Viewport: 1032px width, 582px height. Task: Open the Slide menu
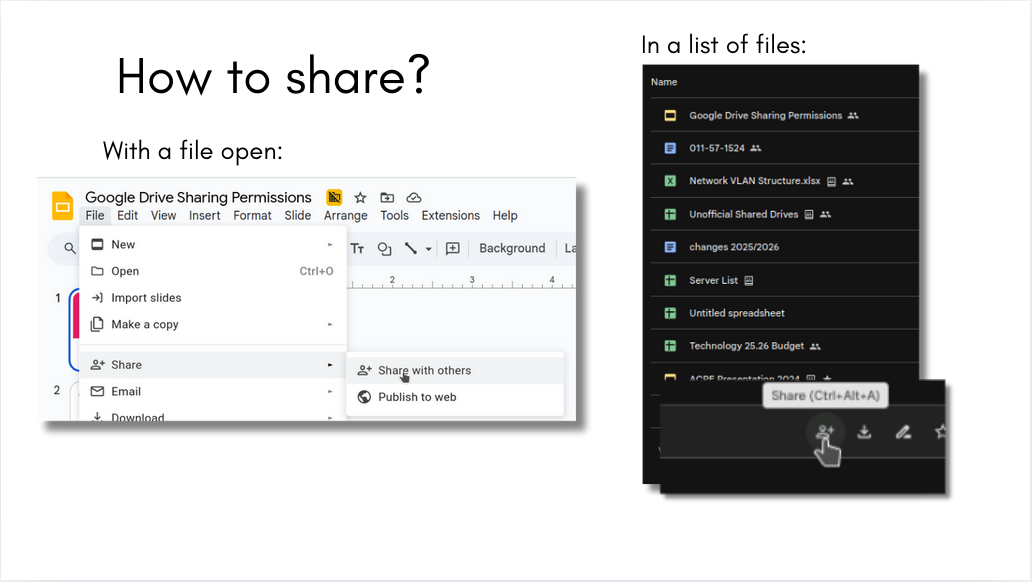297,215
